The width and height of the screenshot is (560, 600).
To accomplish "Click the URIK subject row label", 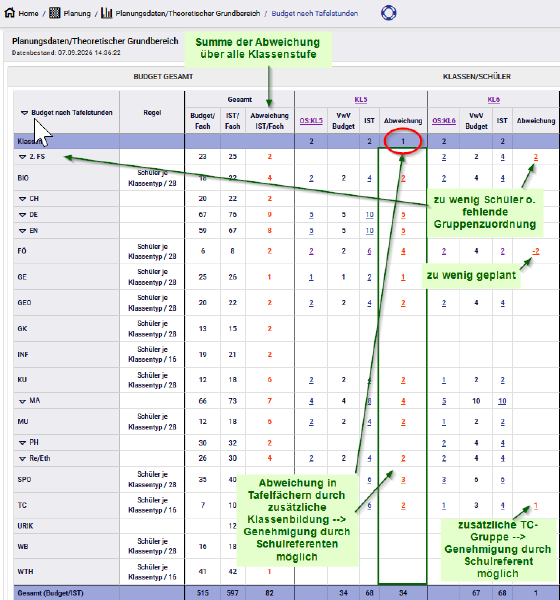I will 25,526.
